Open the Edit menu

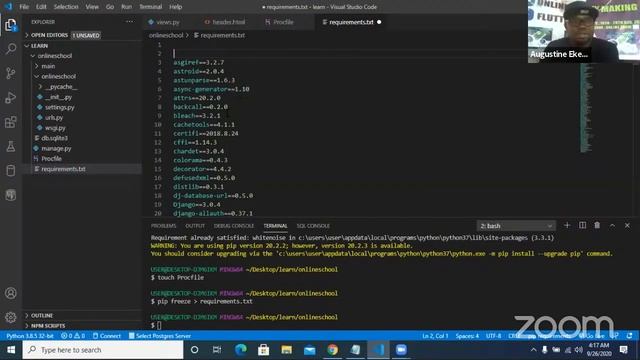pyautogui.click(x=41, y=7)
